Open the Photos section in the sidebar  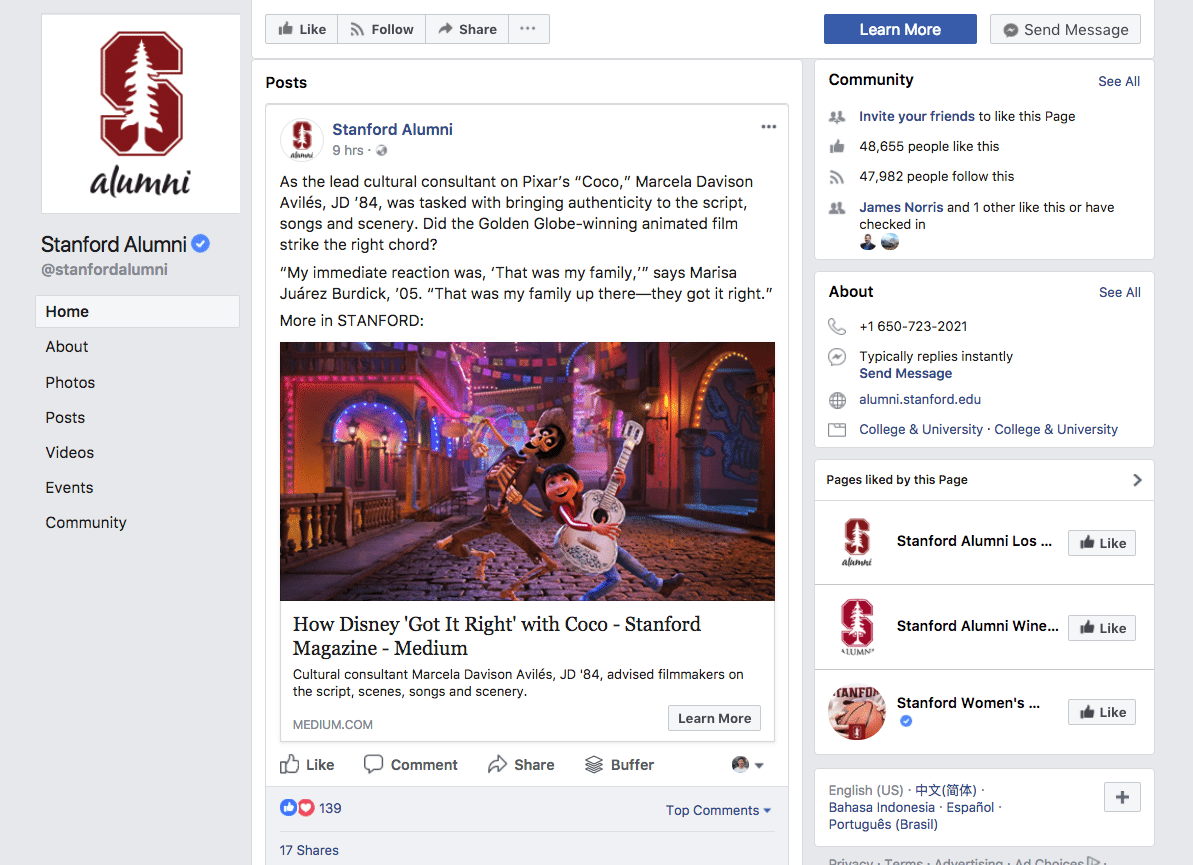pos(70,382)
